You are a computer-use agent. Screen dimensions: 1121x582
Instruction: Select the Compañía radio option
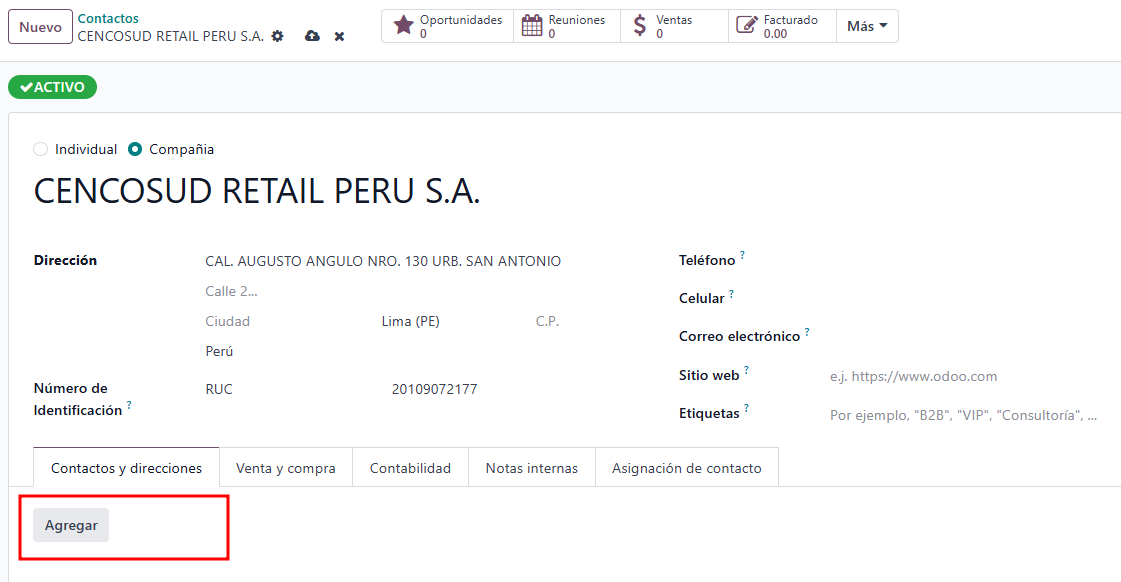pos(135,149)
